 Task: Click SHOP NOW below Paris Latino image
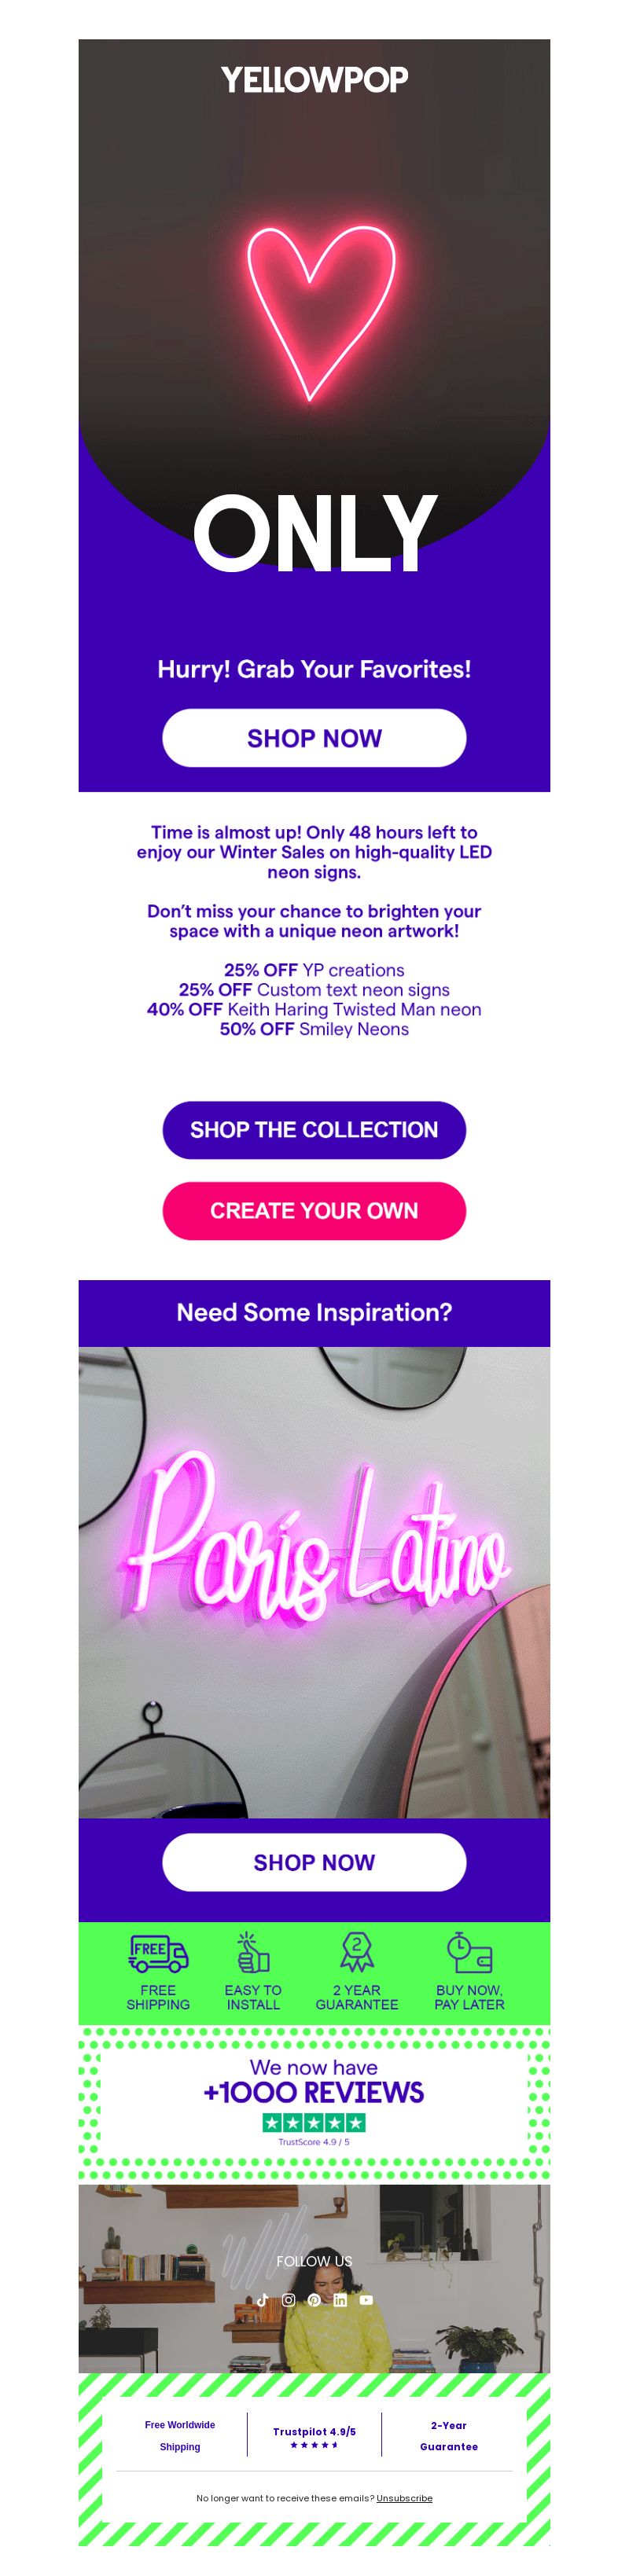[x=314, y=1862]
